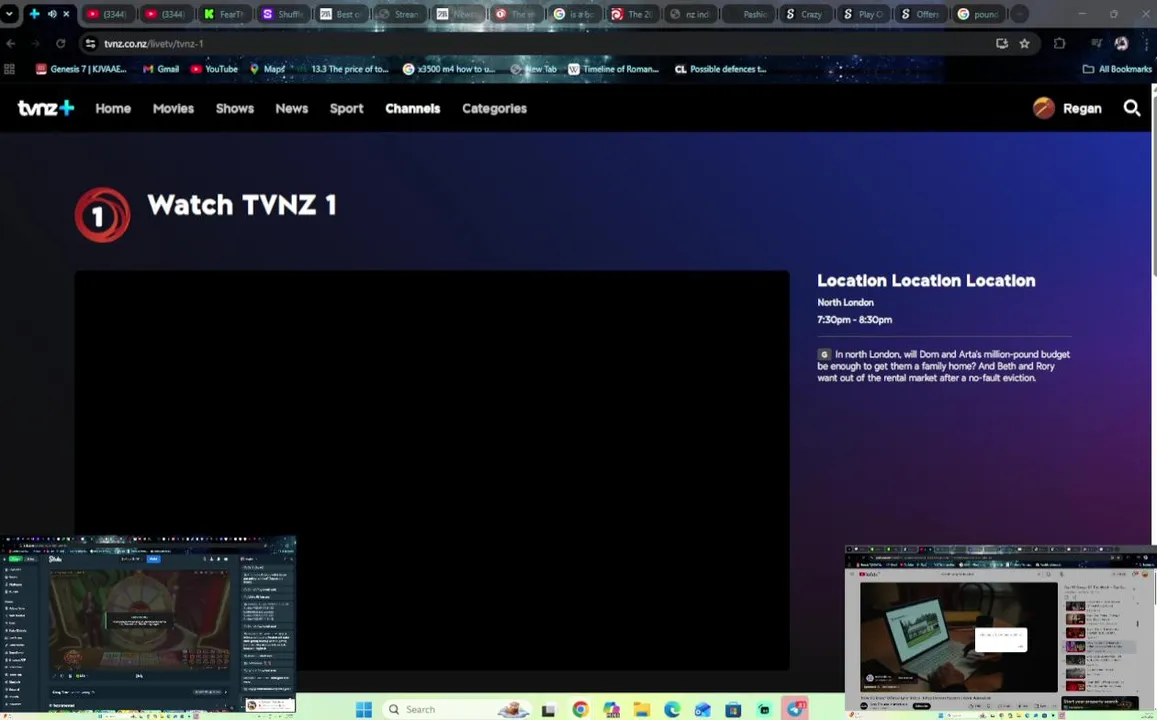View site information icon in address bar
This screenshot has width=1157, height=720.
pyautogui.click(x=90, y=44)
